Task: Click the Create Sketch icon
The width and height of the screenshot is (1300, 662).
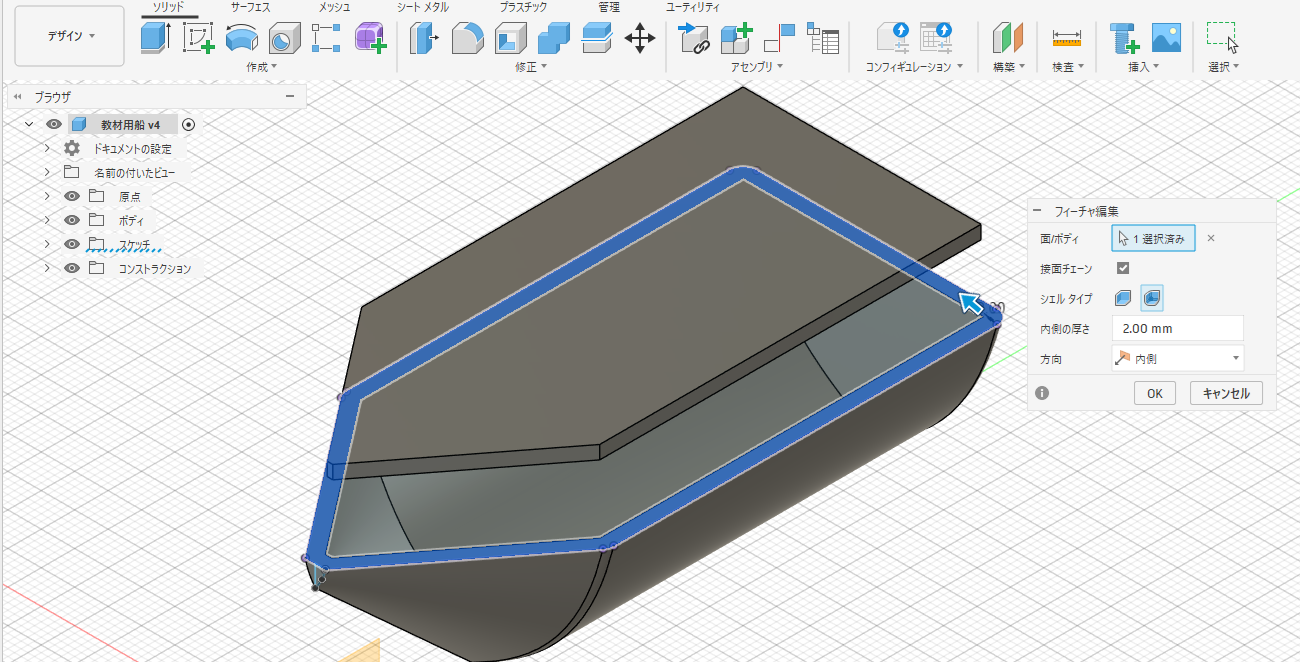Action: click(x=198, y=38)
